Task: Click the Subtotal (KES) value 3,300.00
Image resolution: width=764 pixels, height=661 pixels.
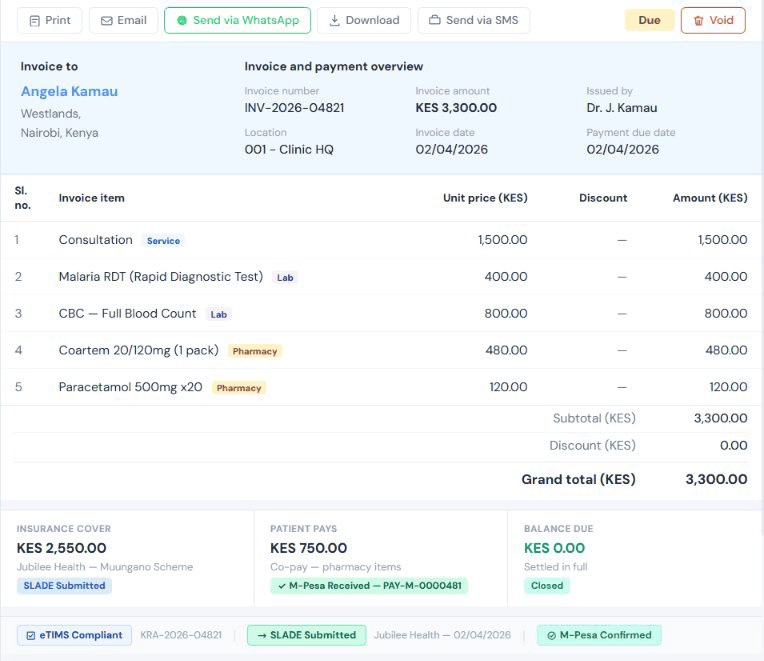Action: click(x=721, y=418)
